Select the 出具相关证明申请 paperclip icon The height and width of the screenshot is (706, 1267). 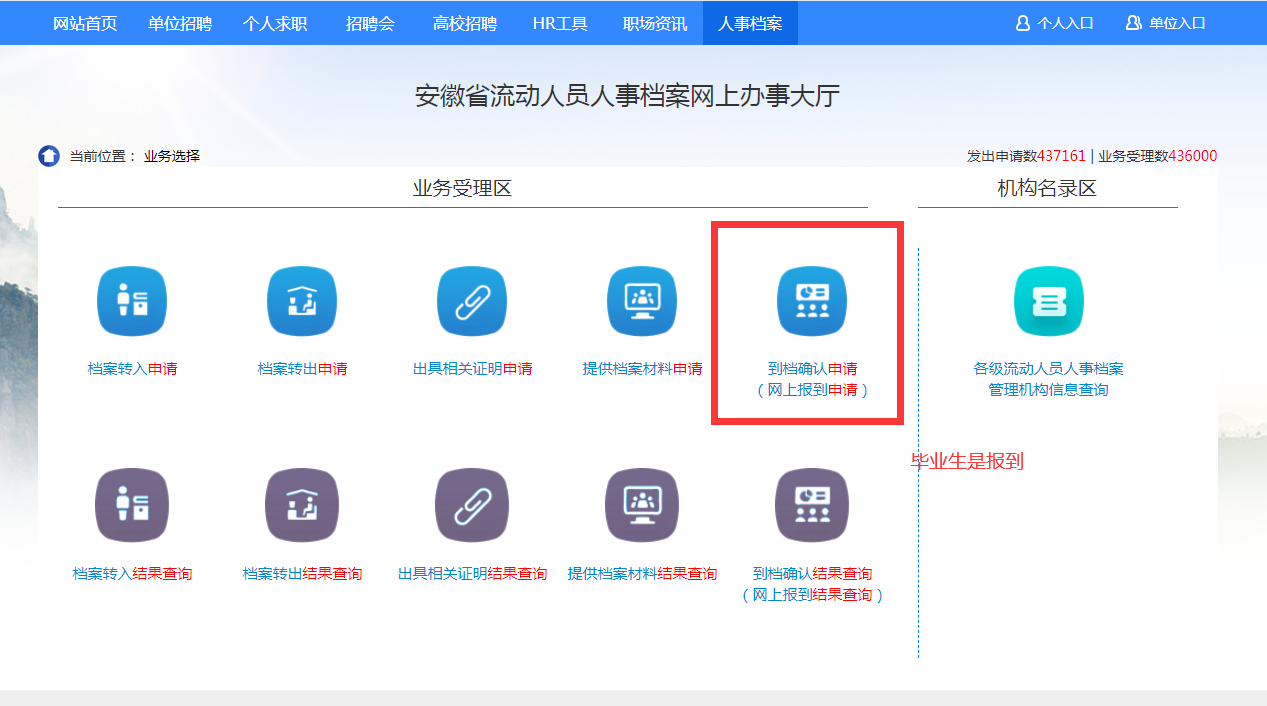tap(472, 301)
